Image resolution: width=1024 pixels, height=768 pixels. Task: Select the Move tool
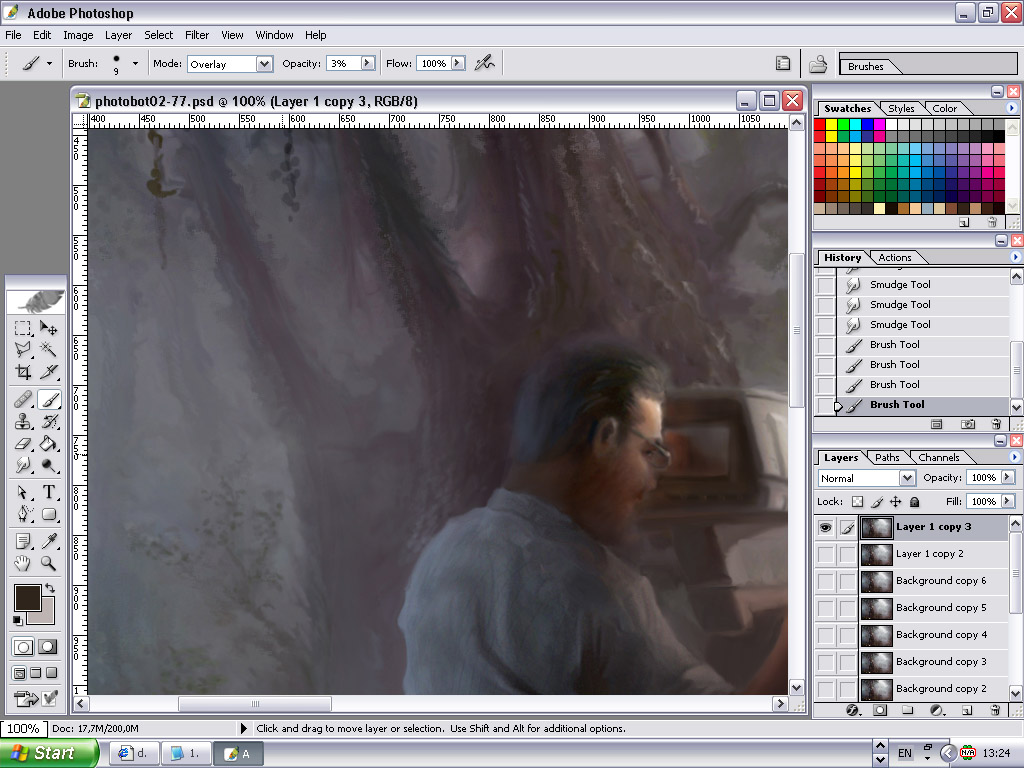(x=48, y=327)
